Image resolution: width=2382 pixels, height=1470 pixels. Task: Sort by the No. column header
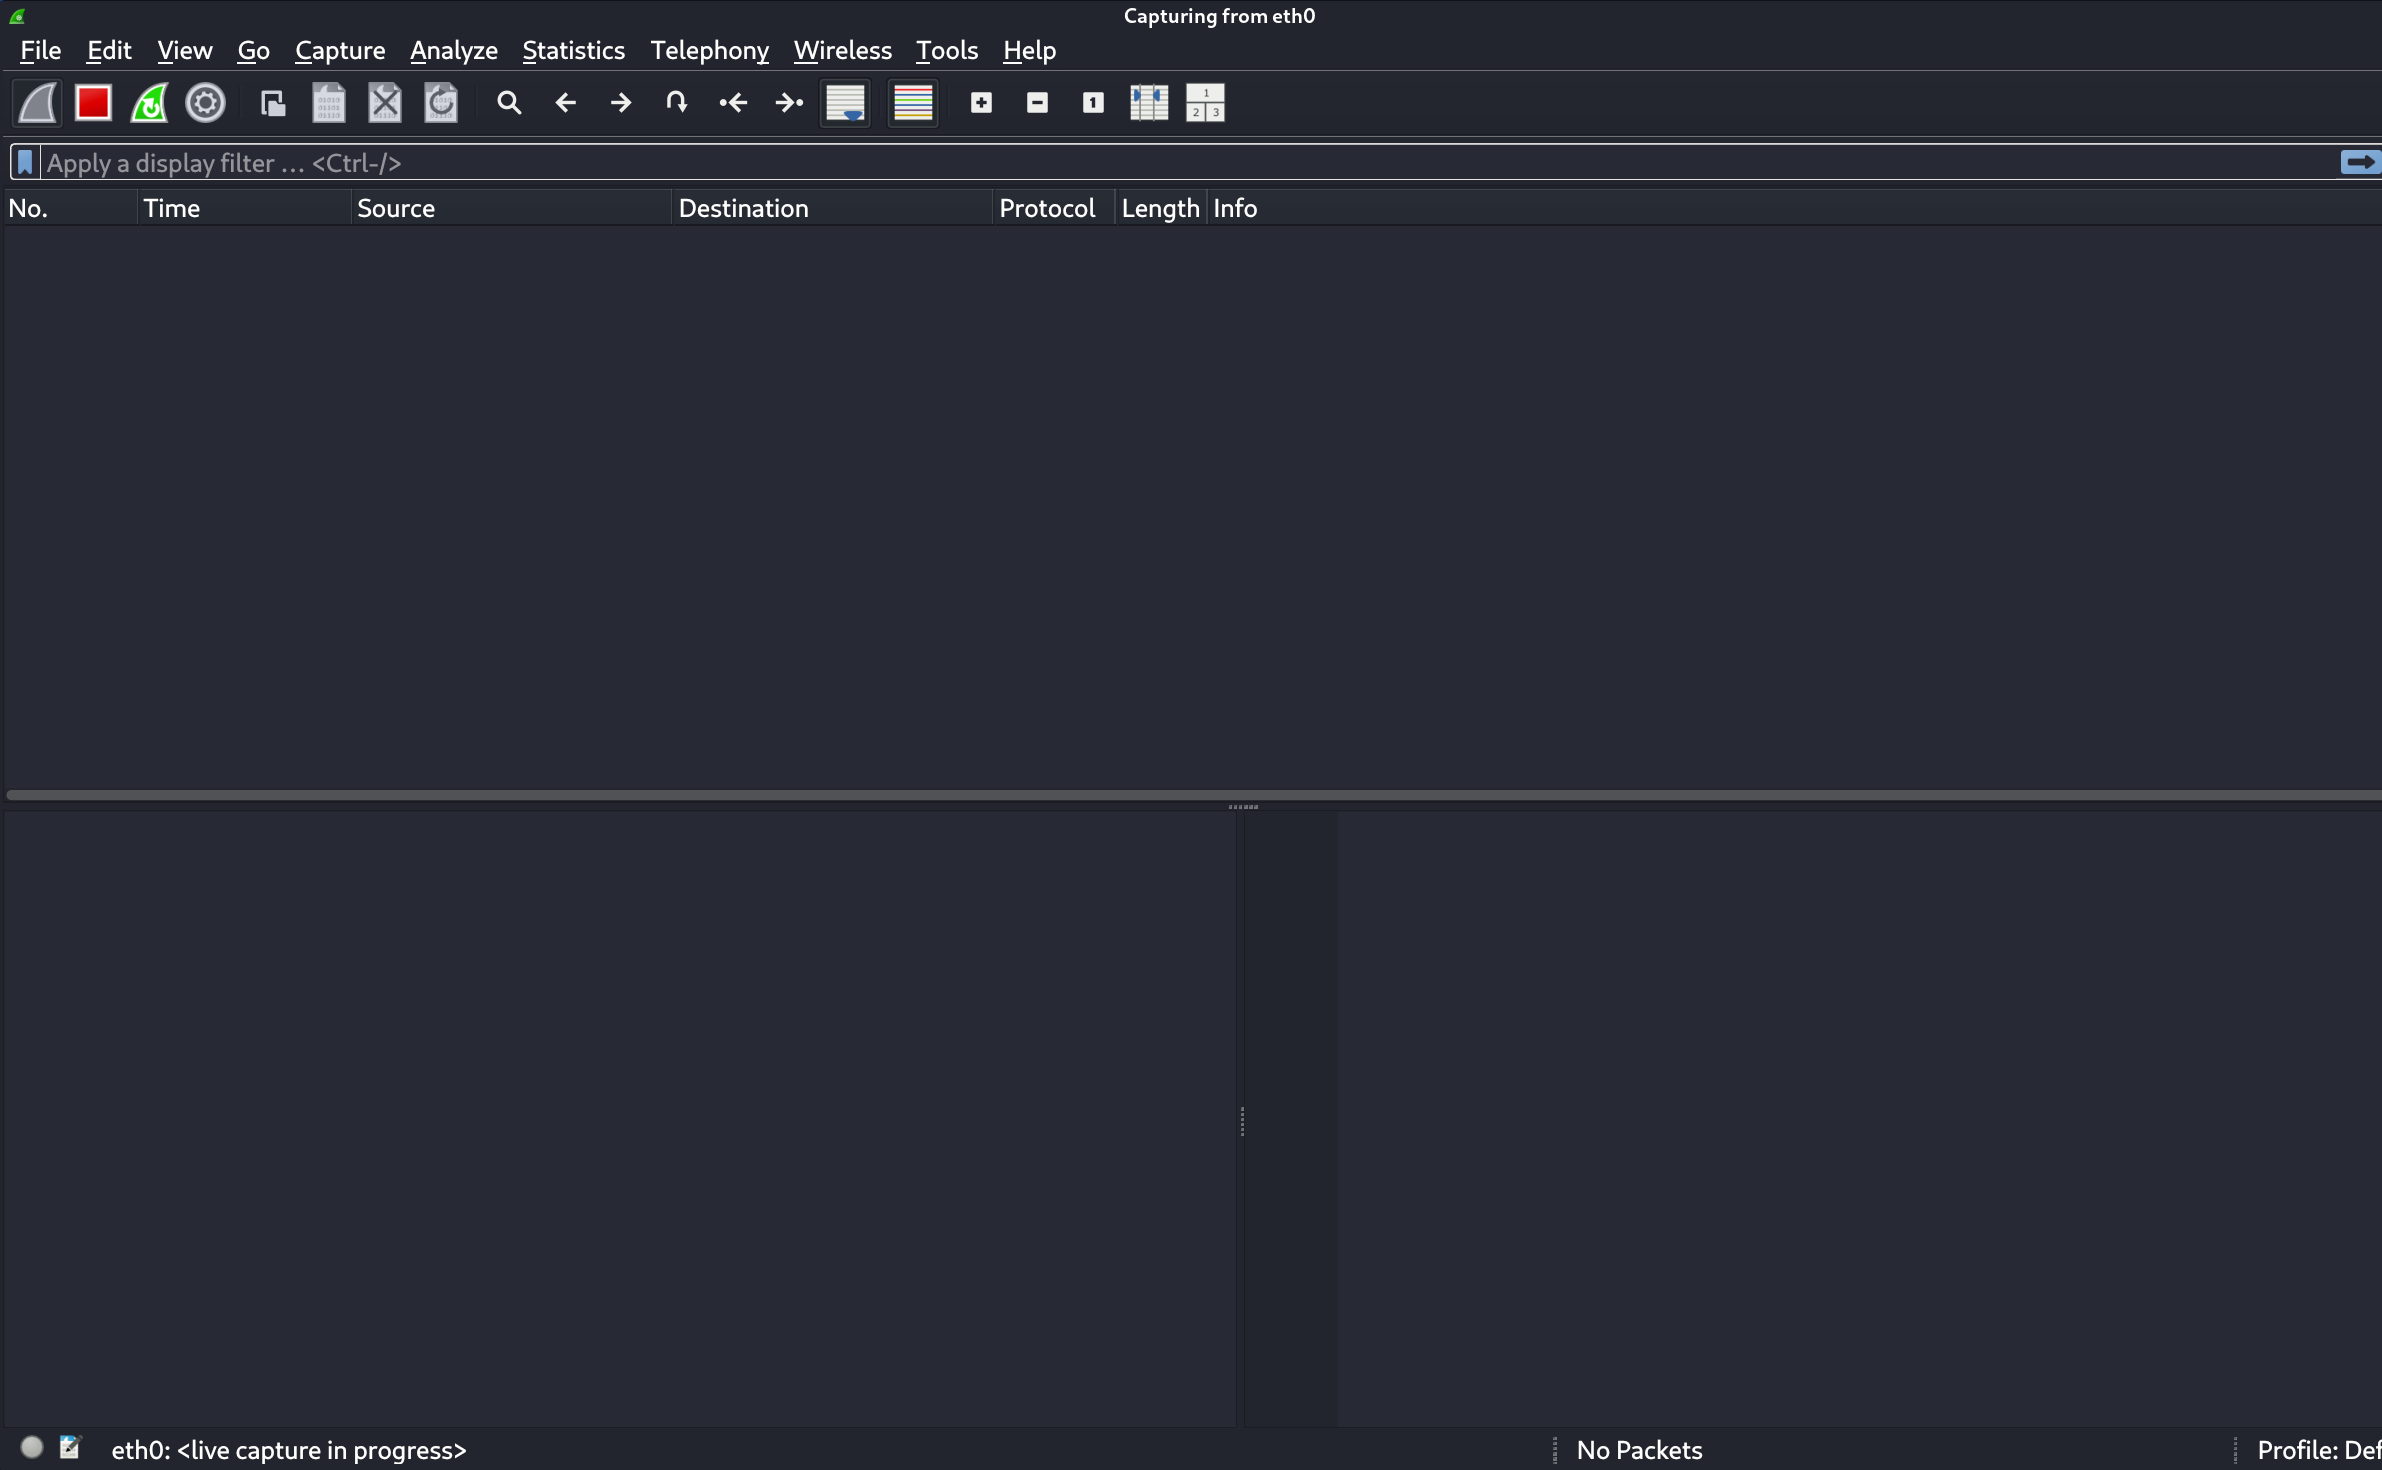(70, 208)
